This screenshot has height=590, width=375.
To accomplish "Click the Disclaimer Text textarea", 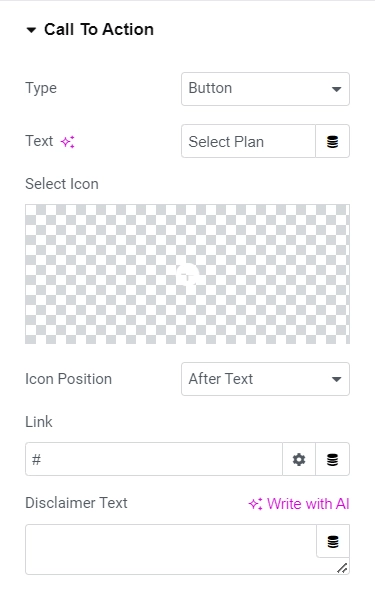I will (x=171, y=549).
